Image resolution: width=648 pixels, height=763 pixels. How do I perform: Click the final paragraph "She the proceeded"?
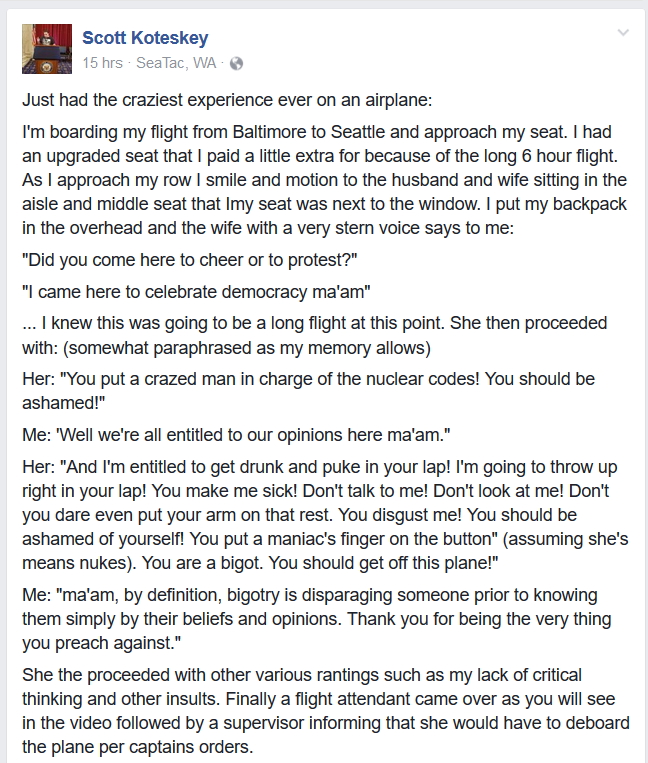coord(326,711)
